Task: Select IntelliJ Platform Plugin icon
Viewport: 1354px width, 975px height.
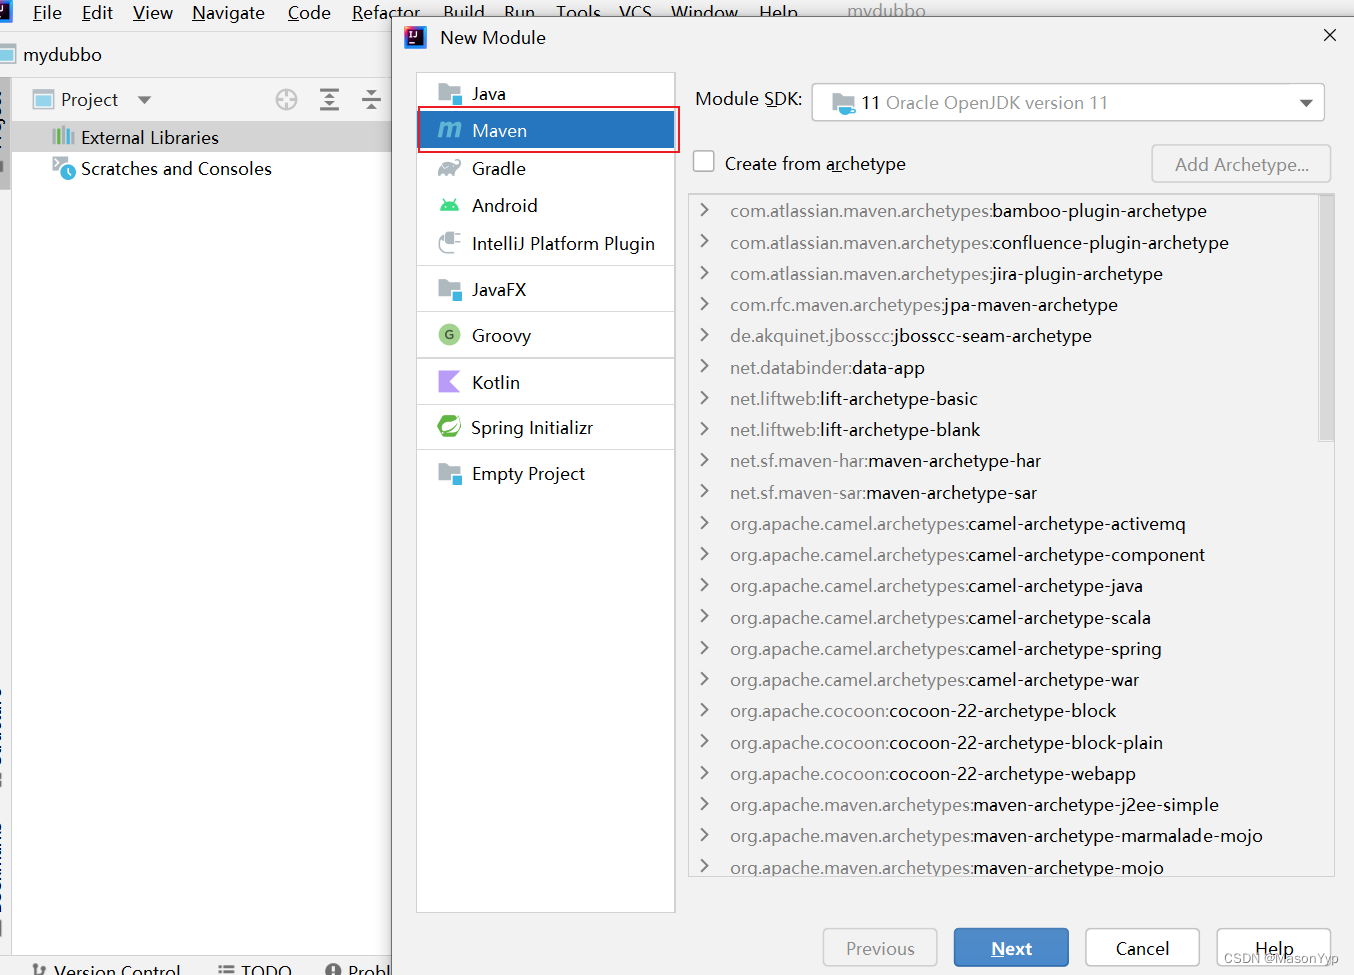Action: pos(450,243)
